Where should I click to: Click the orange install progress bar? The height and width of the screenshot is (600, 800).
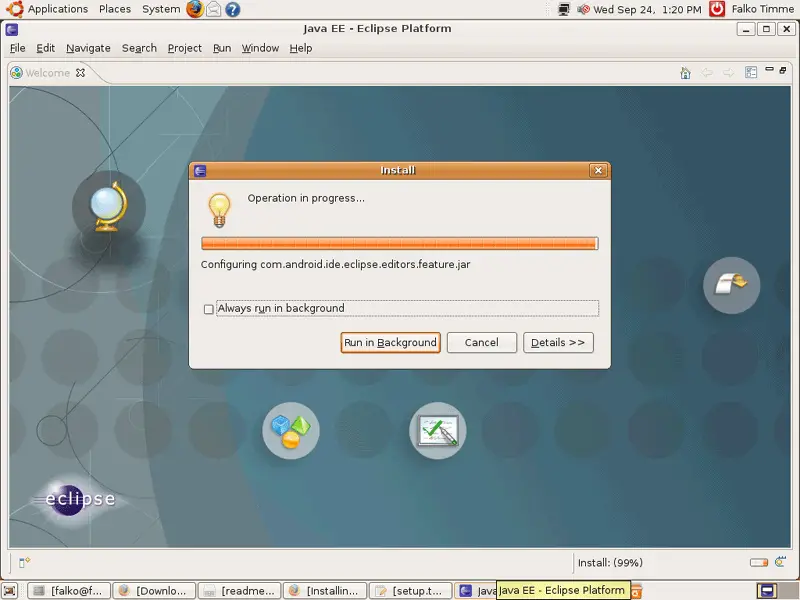point(399,243)
